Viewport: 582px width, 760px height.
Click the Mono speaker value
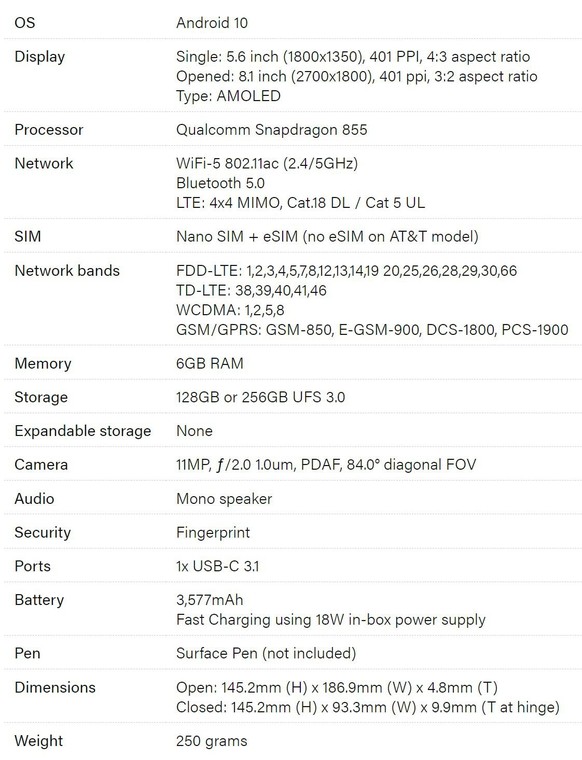tap(224, 499)
